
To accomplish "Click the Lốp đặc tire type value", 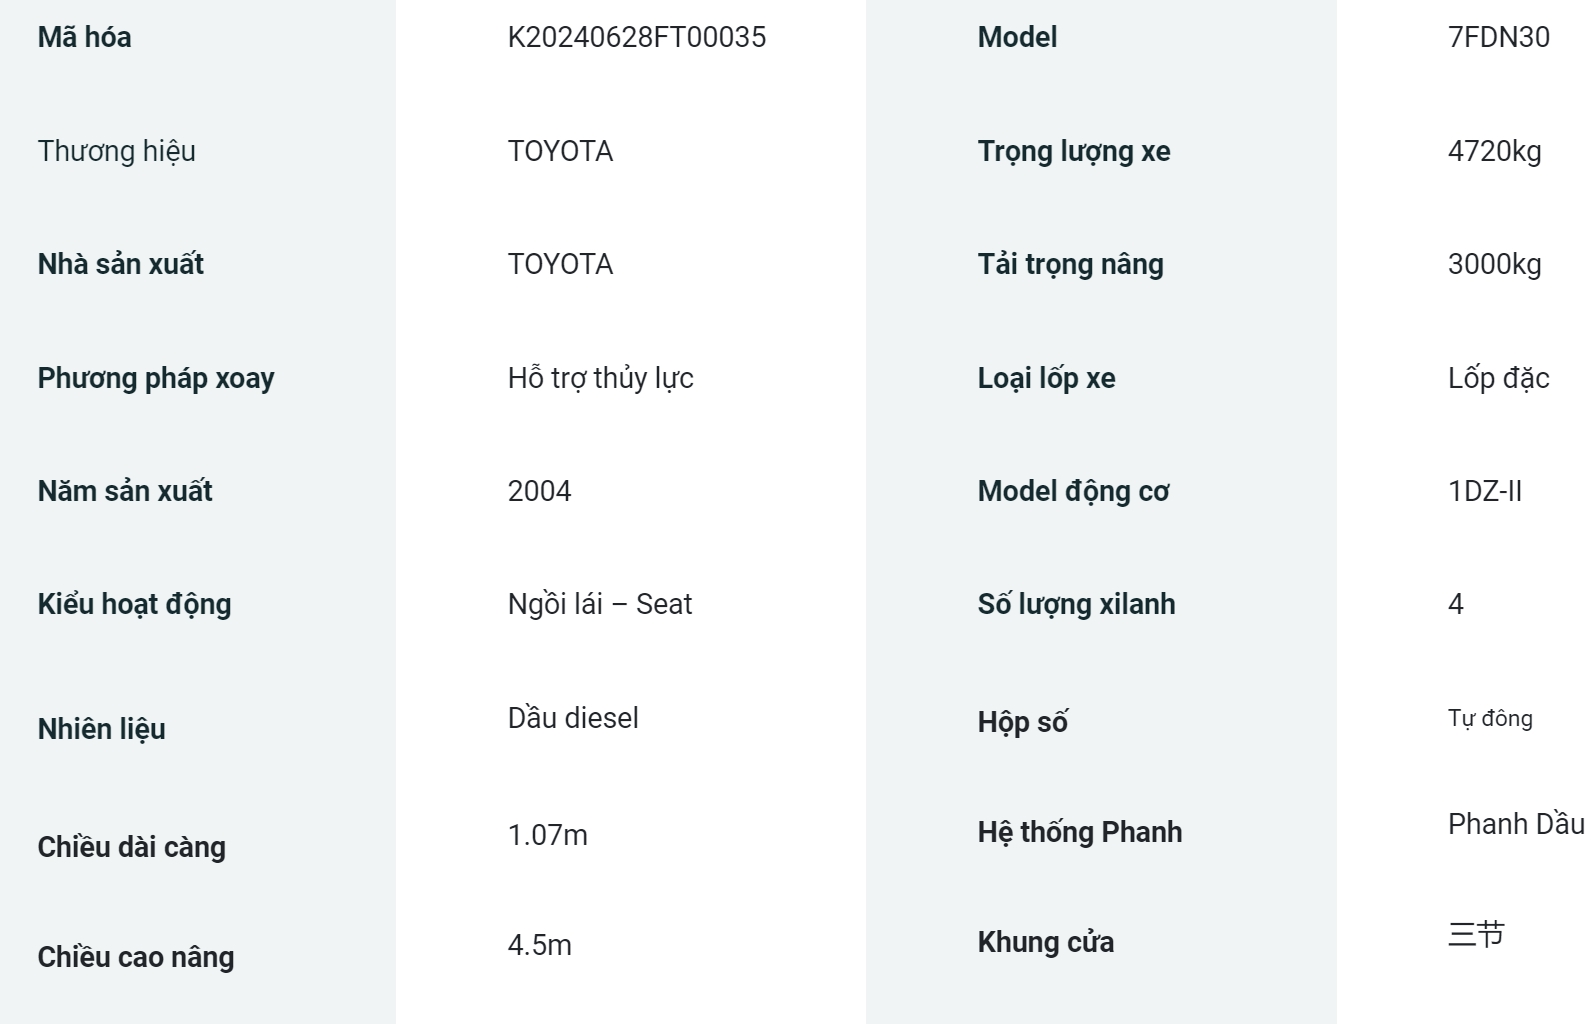I will point(1499,378).
